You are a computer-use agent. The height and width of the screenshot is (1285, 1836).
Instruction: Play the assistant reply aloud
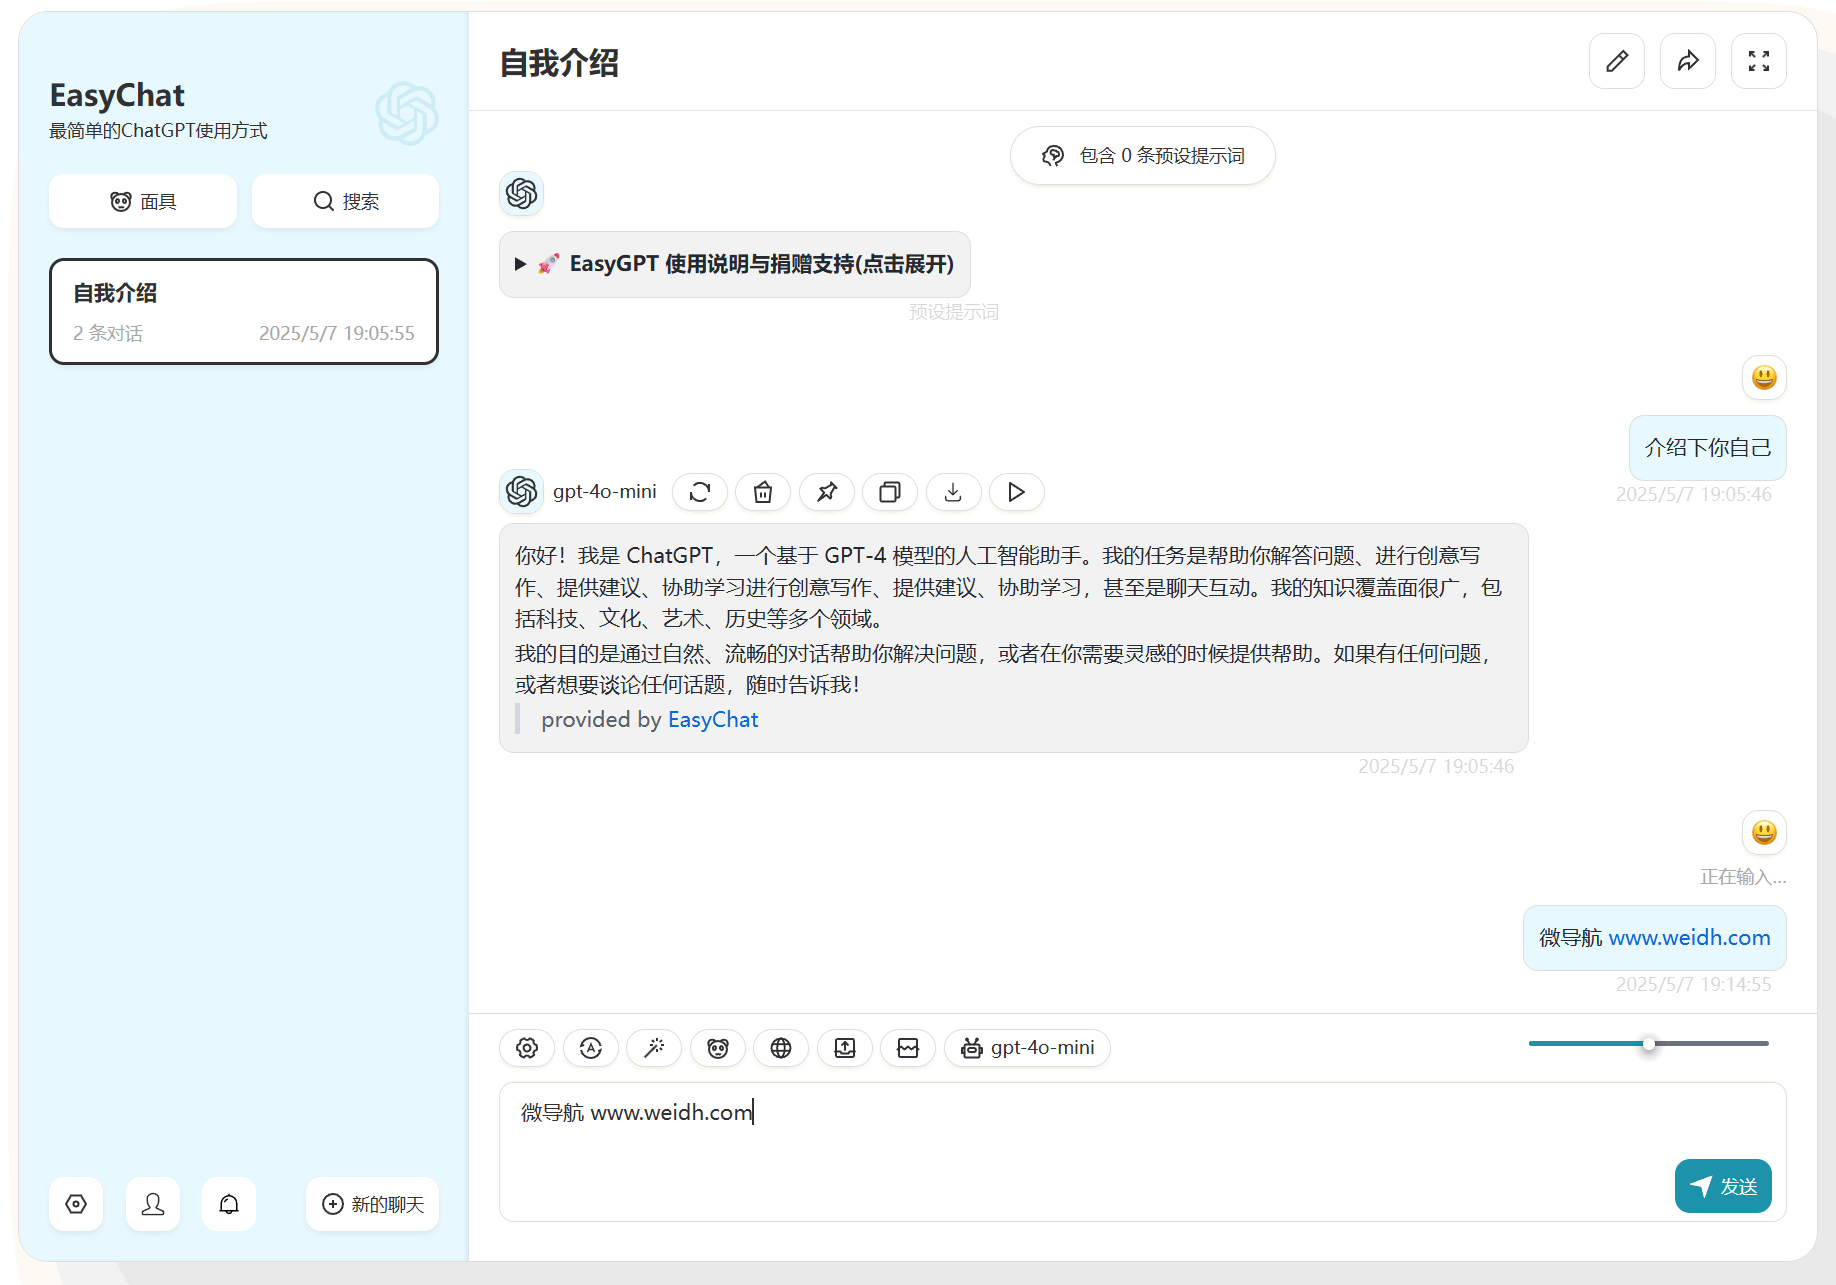coord(1016,492)
